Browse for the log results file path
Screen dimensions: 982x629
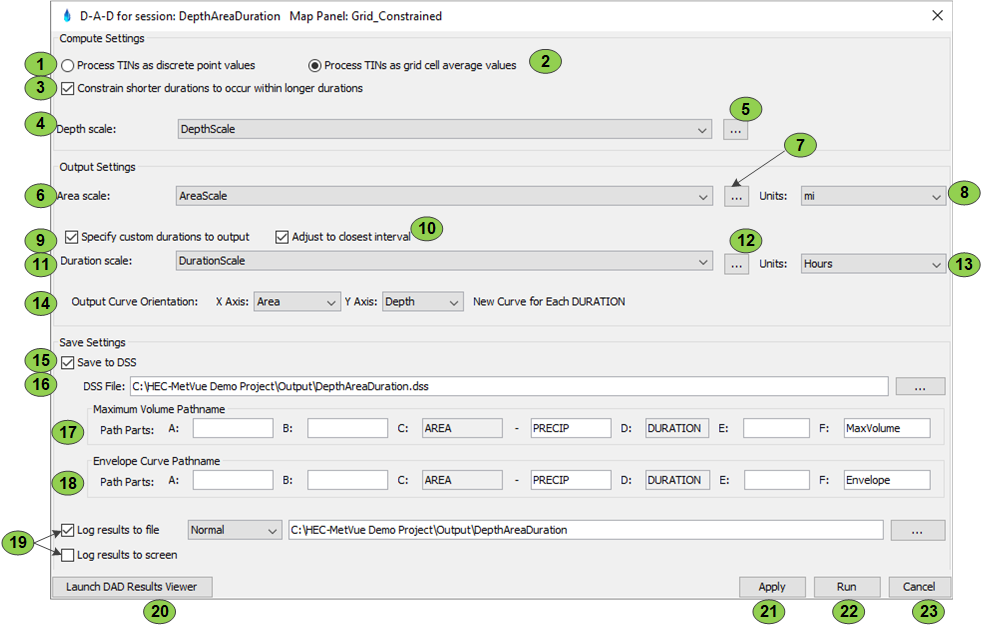[x=917, y=531]
